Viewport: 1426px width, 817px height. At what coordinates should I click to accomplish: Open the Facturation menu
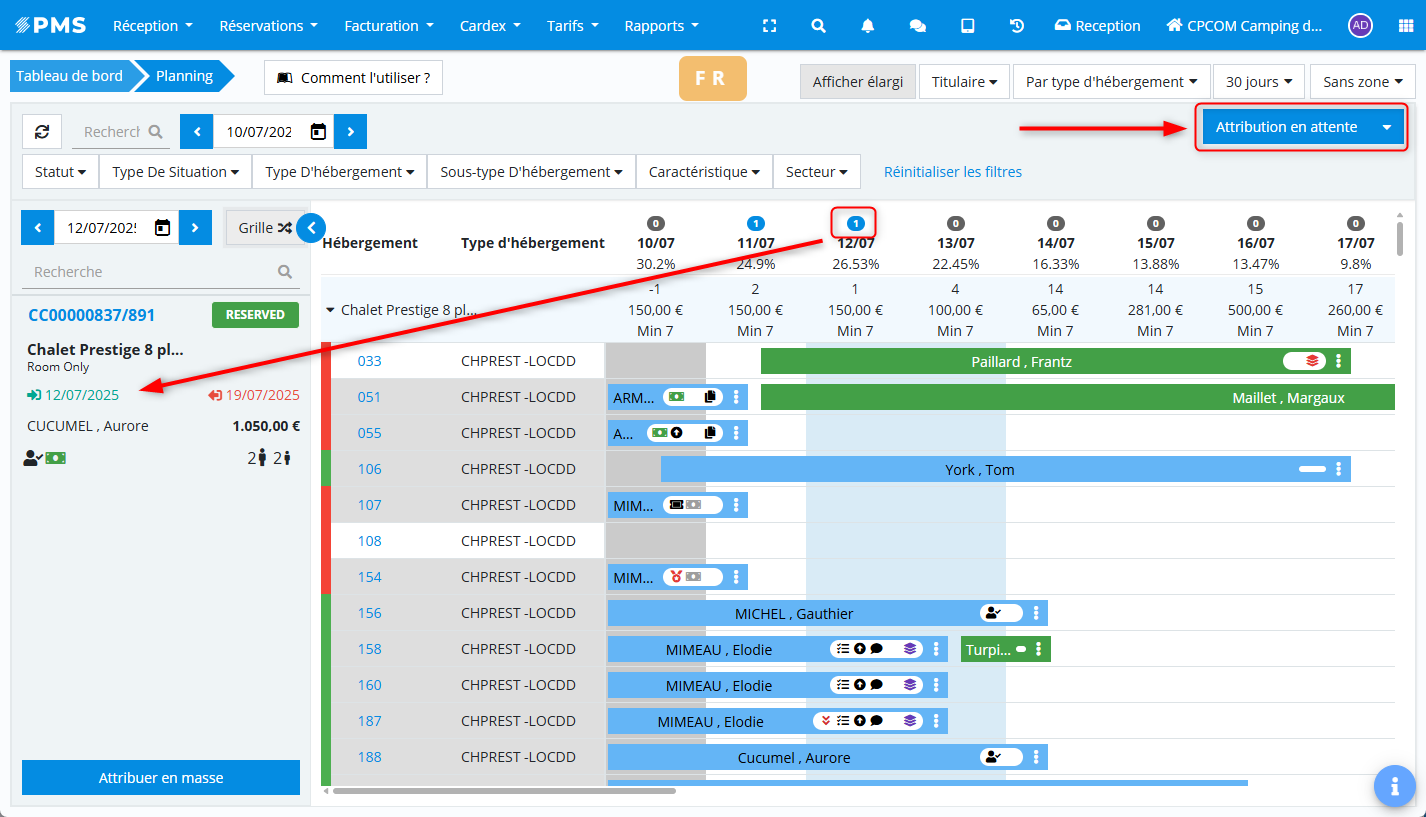pos(388,26)
